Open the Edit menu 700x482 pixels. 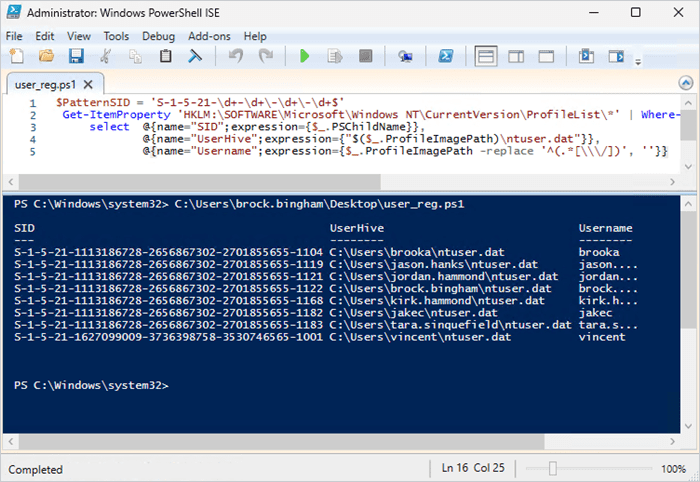(x=45, y=36)
